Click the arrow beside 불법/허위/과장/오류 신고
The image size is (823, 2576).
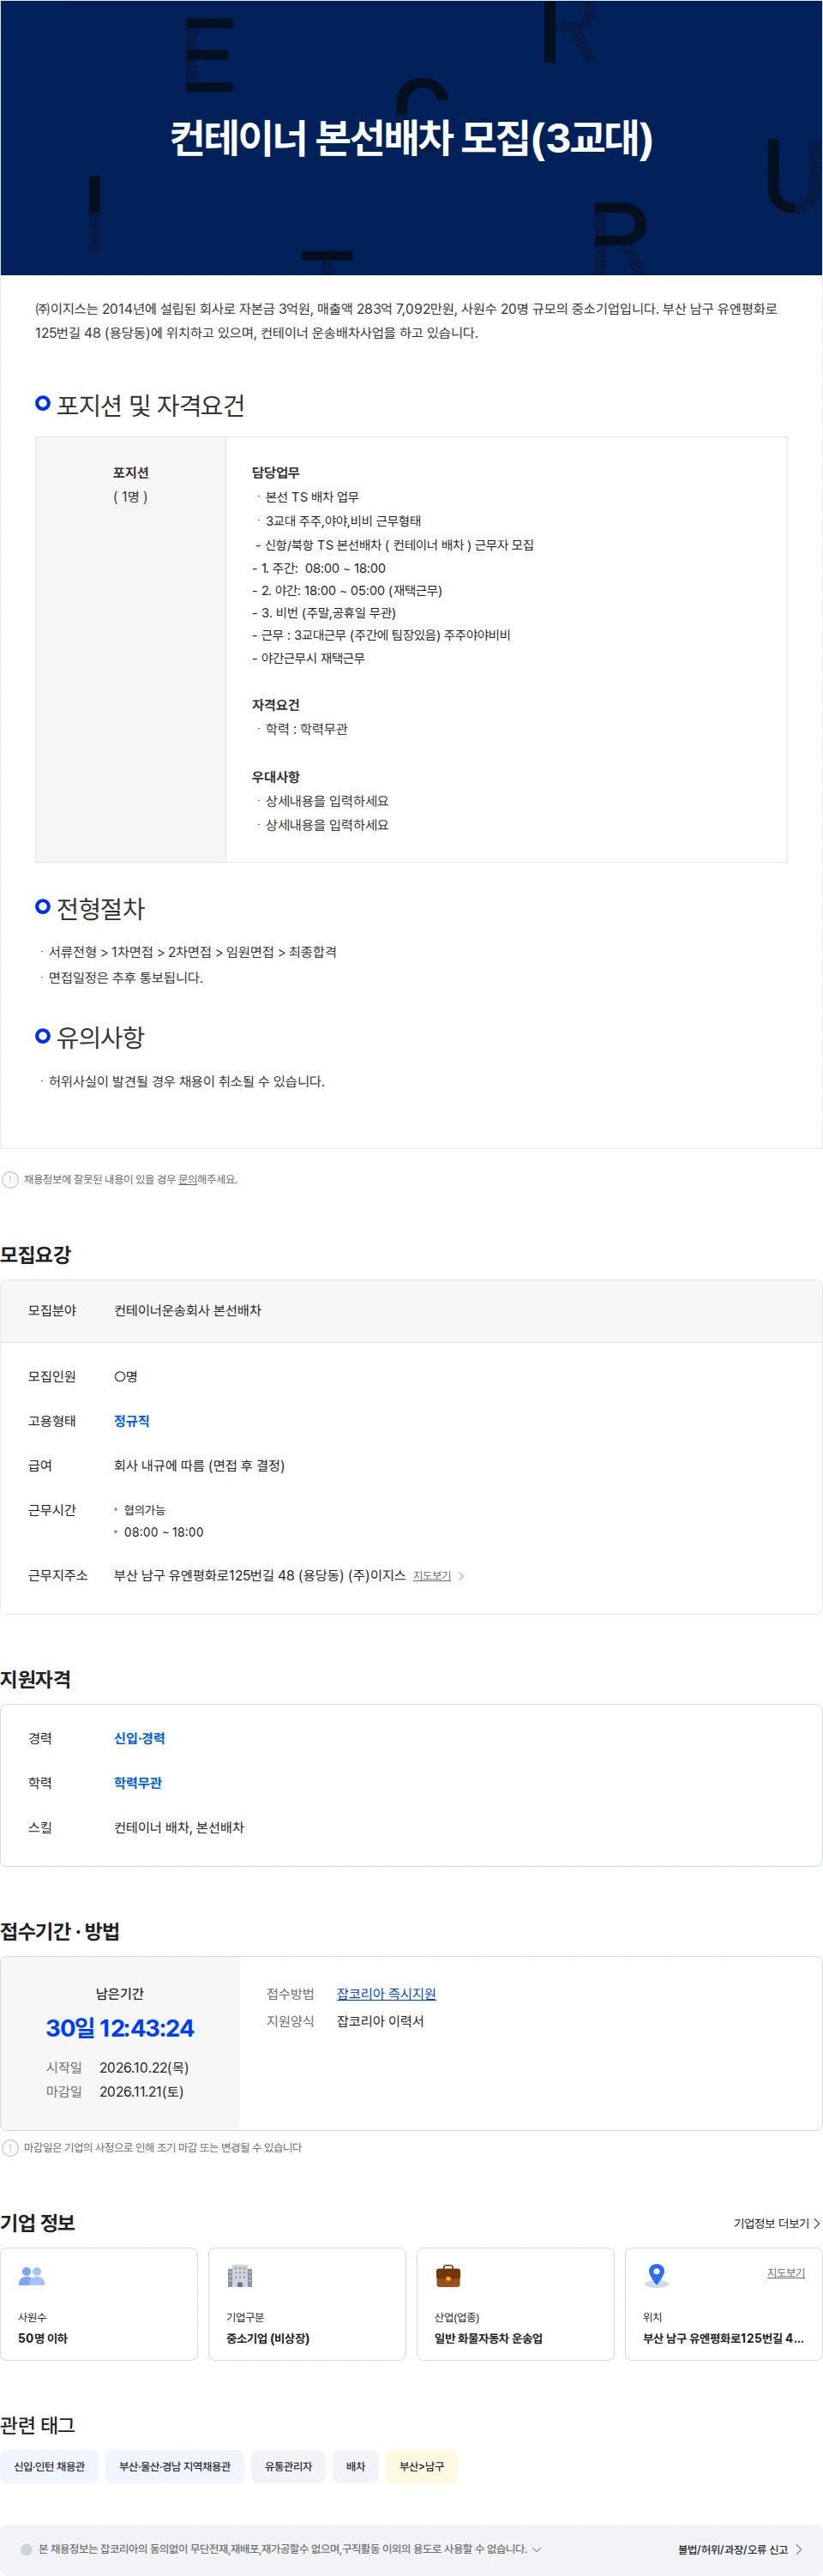(799, 2549)
